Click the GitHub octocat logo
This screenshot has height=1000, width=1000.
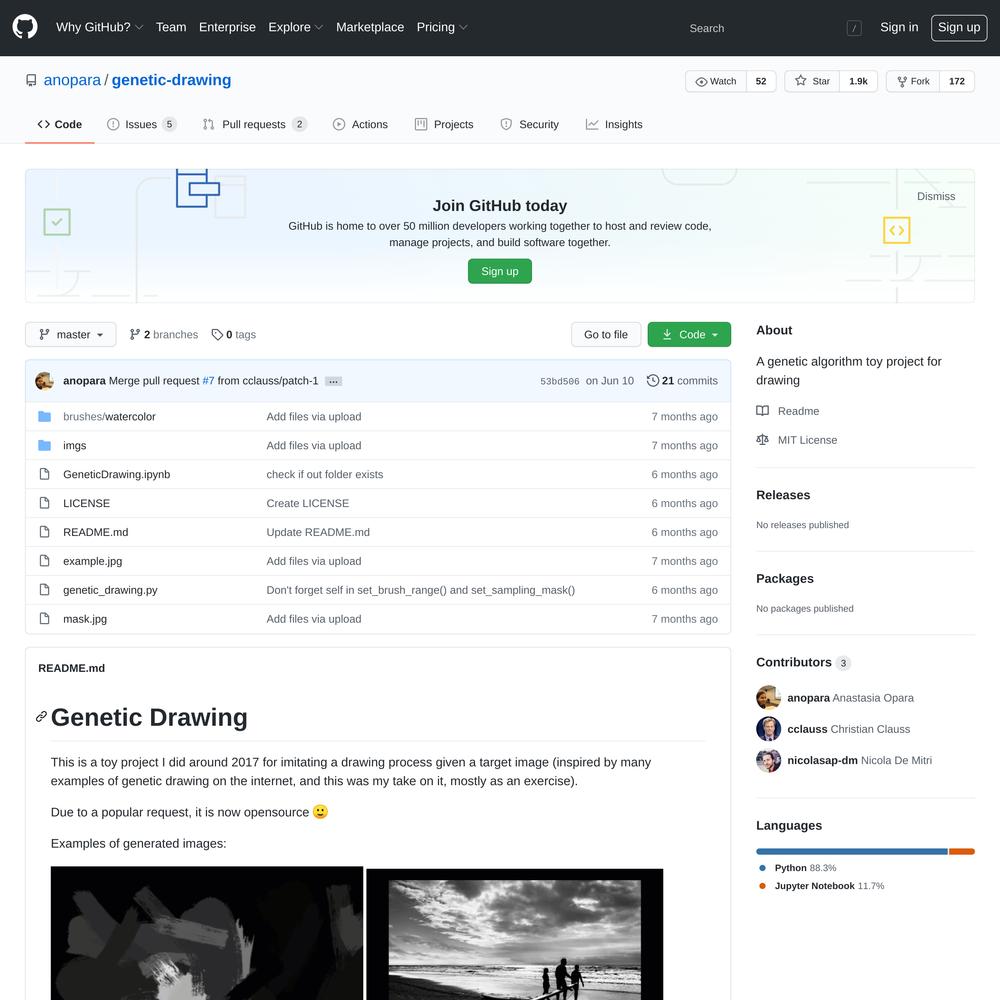coord(25,27)
